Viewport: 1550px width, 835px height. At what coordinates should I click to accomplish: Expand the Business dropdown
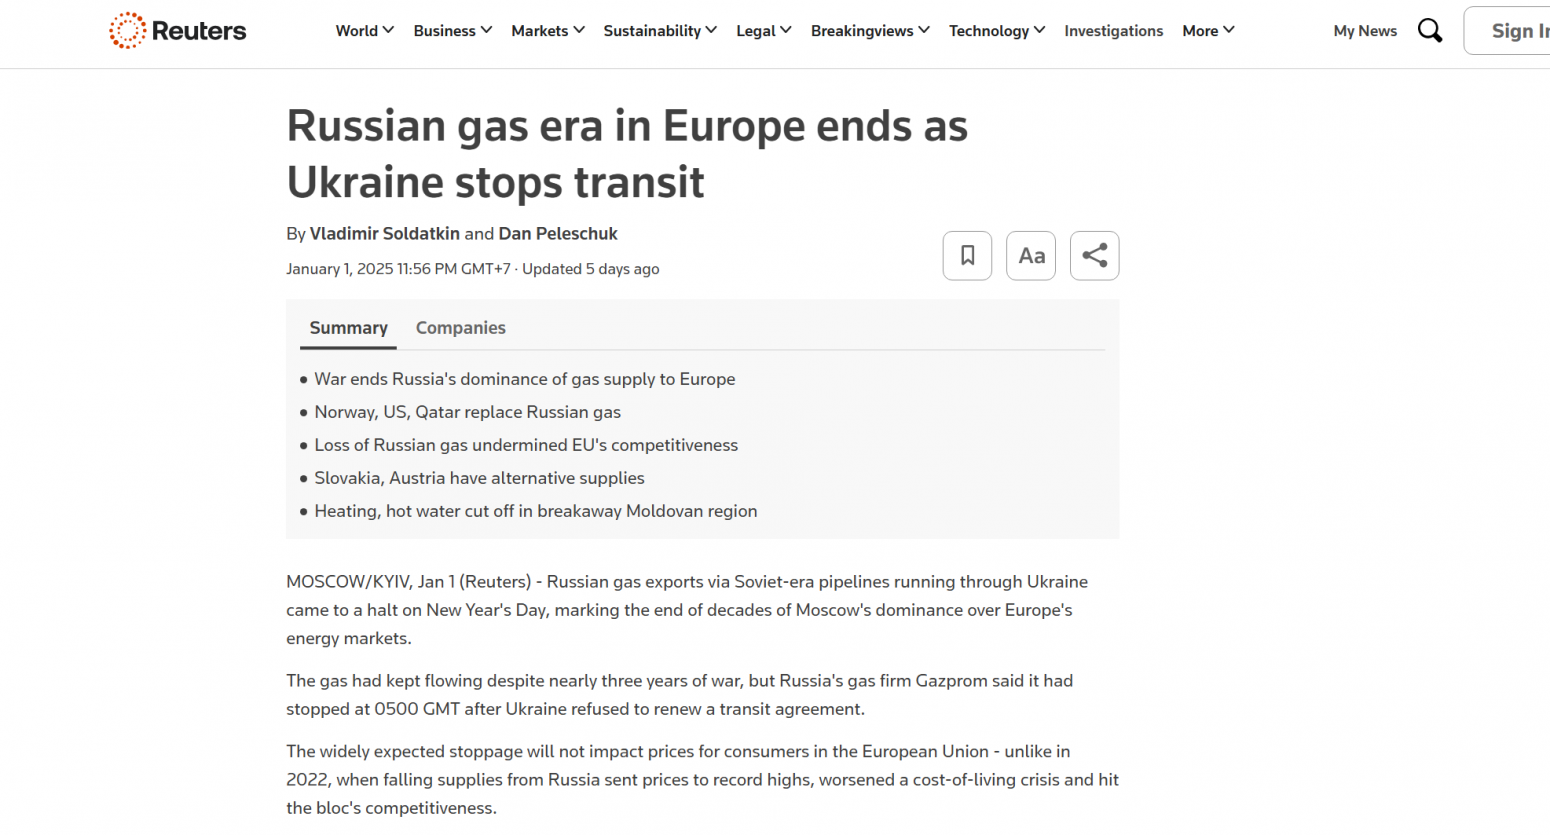(x=453, y=31)
